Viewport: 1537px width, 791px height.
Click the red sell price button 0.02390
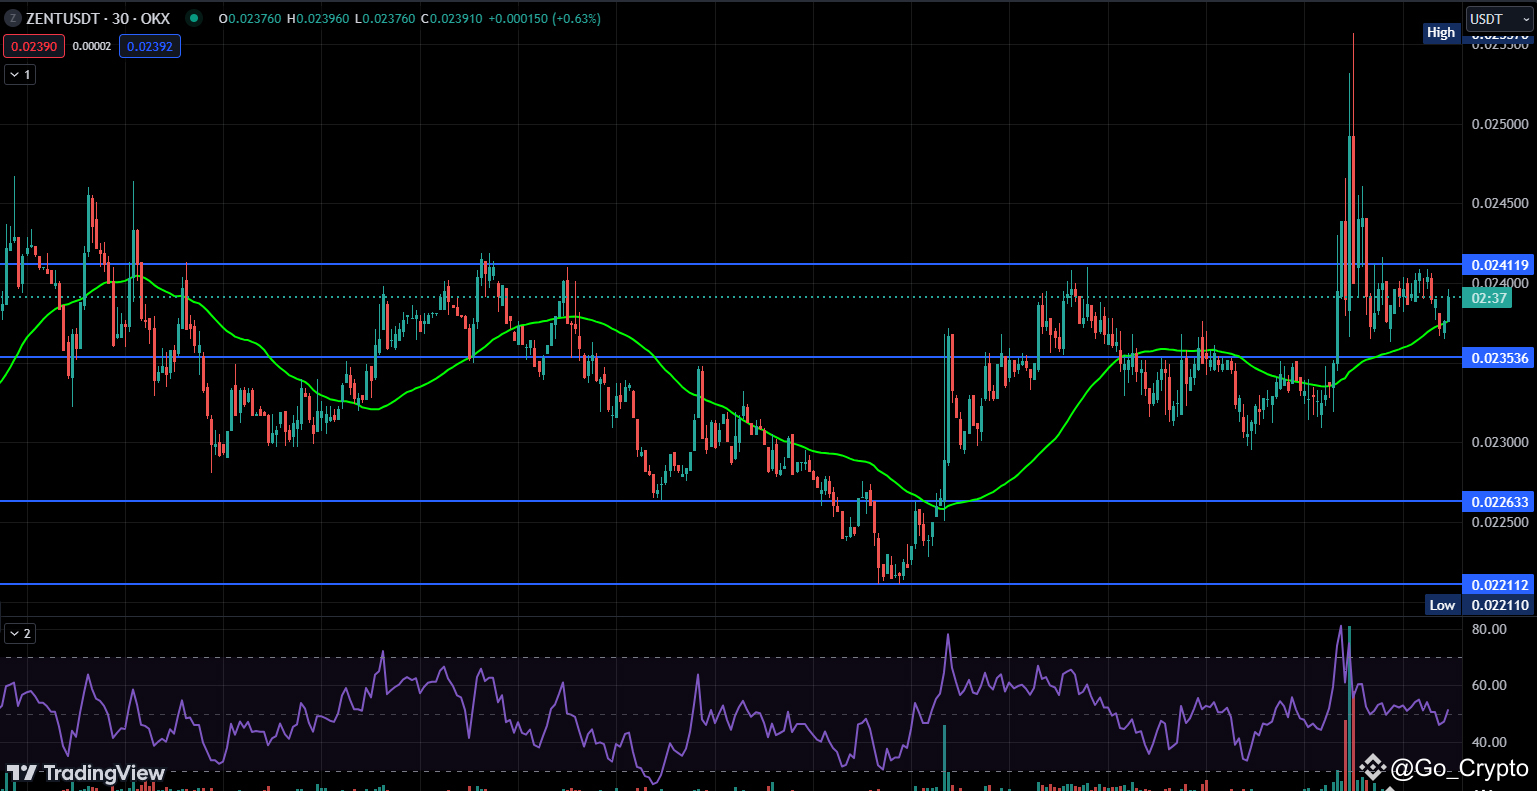pos(35,45)
